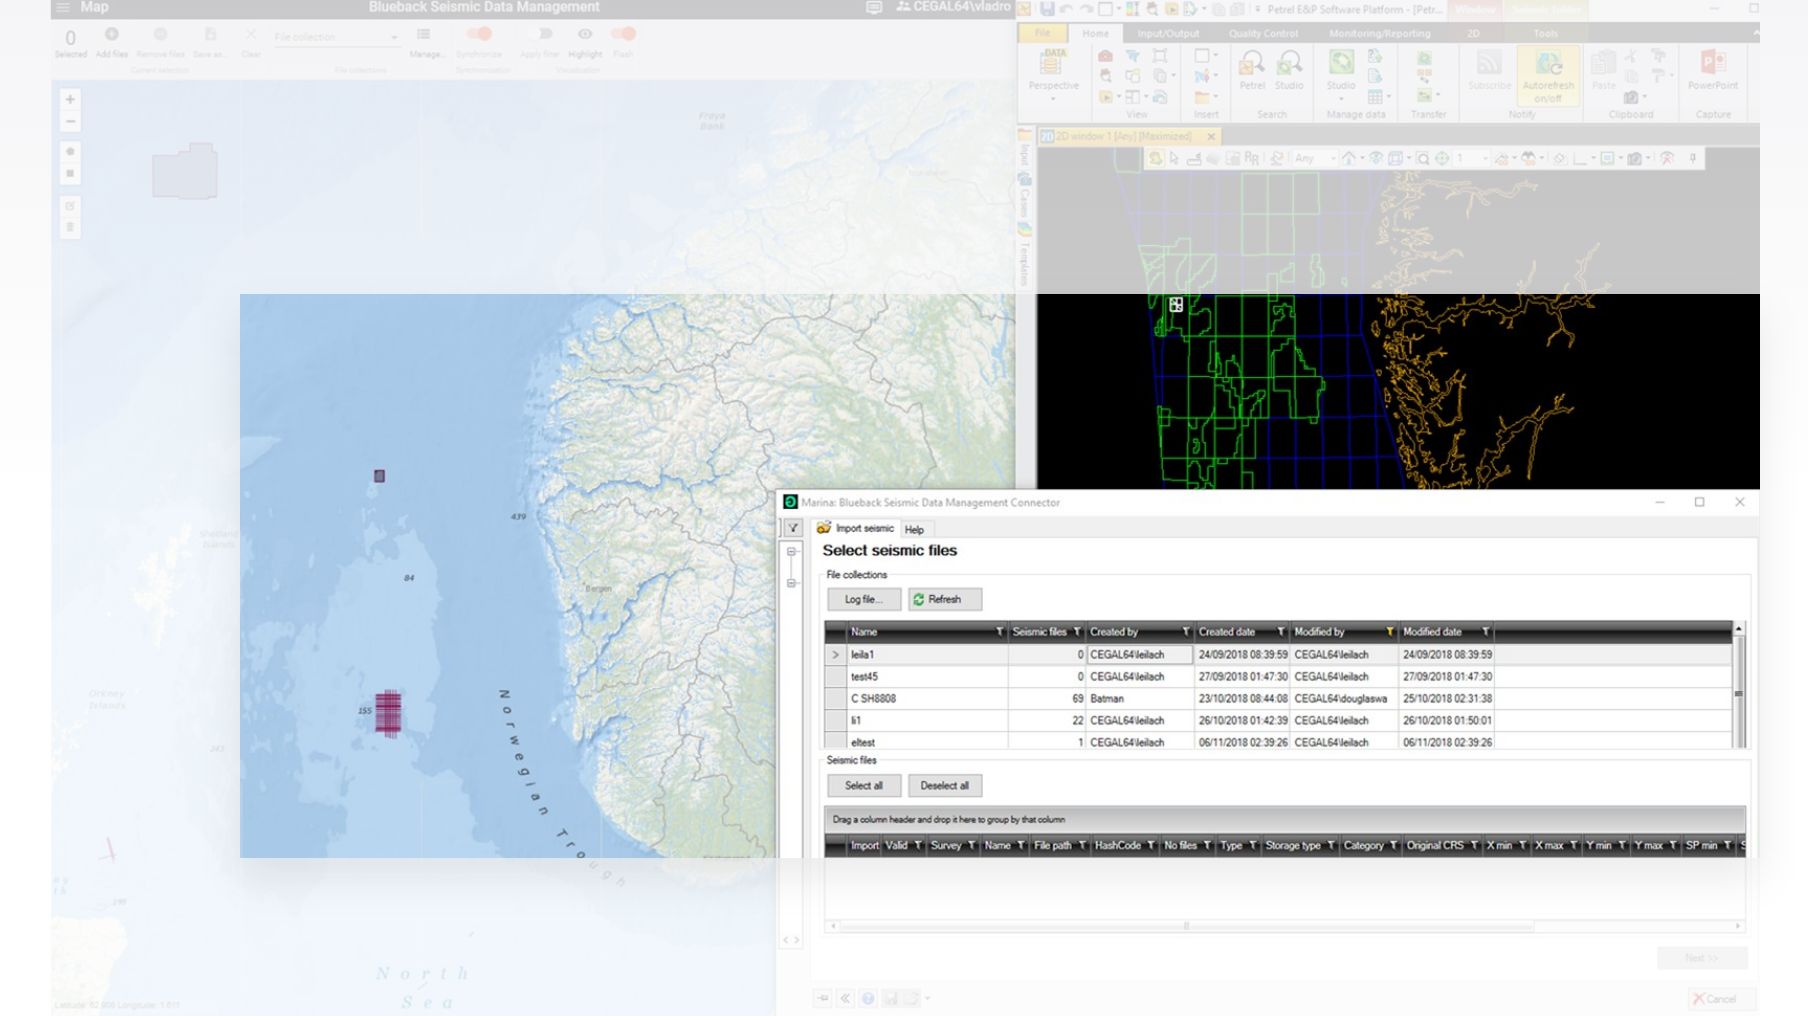Screen dimensions: 1808x1016
Task: Select the polygon draw tool on the map
Action: click(70, 151)
